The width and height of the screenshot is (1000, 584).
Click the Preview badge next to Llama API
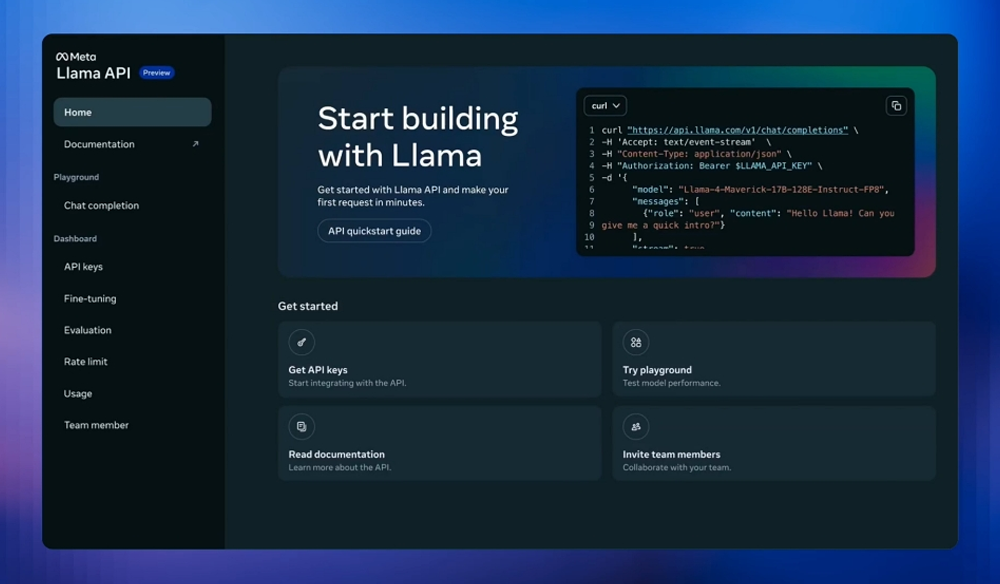pos(156,73)
